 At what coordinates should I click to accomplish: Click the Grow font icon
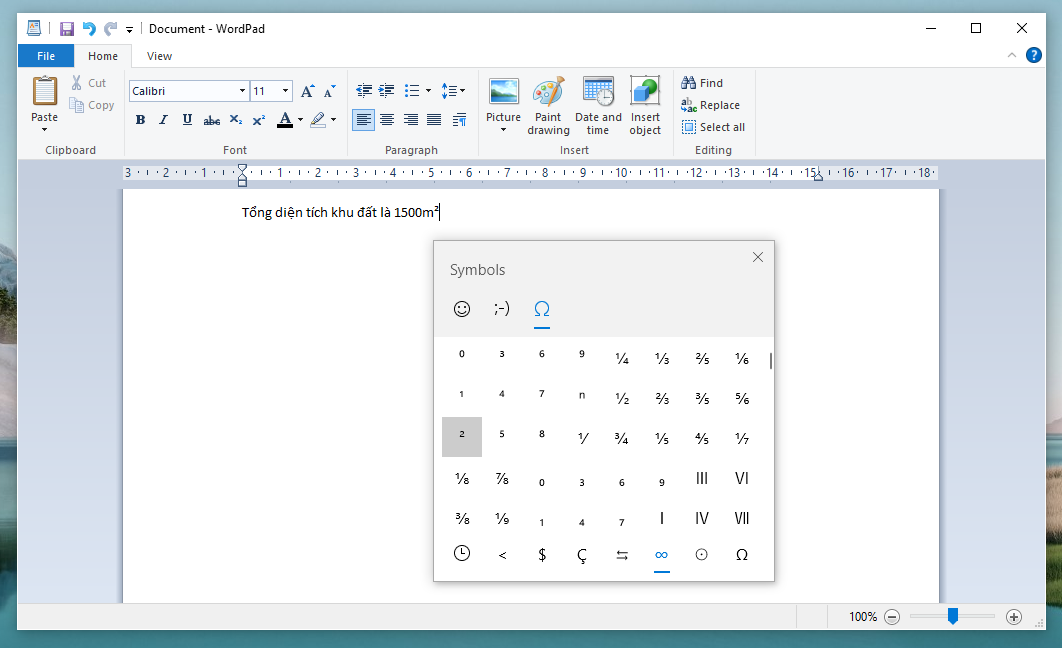click(x=308, y=91)
